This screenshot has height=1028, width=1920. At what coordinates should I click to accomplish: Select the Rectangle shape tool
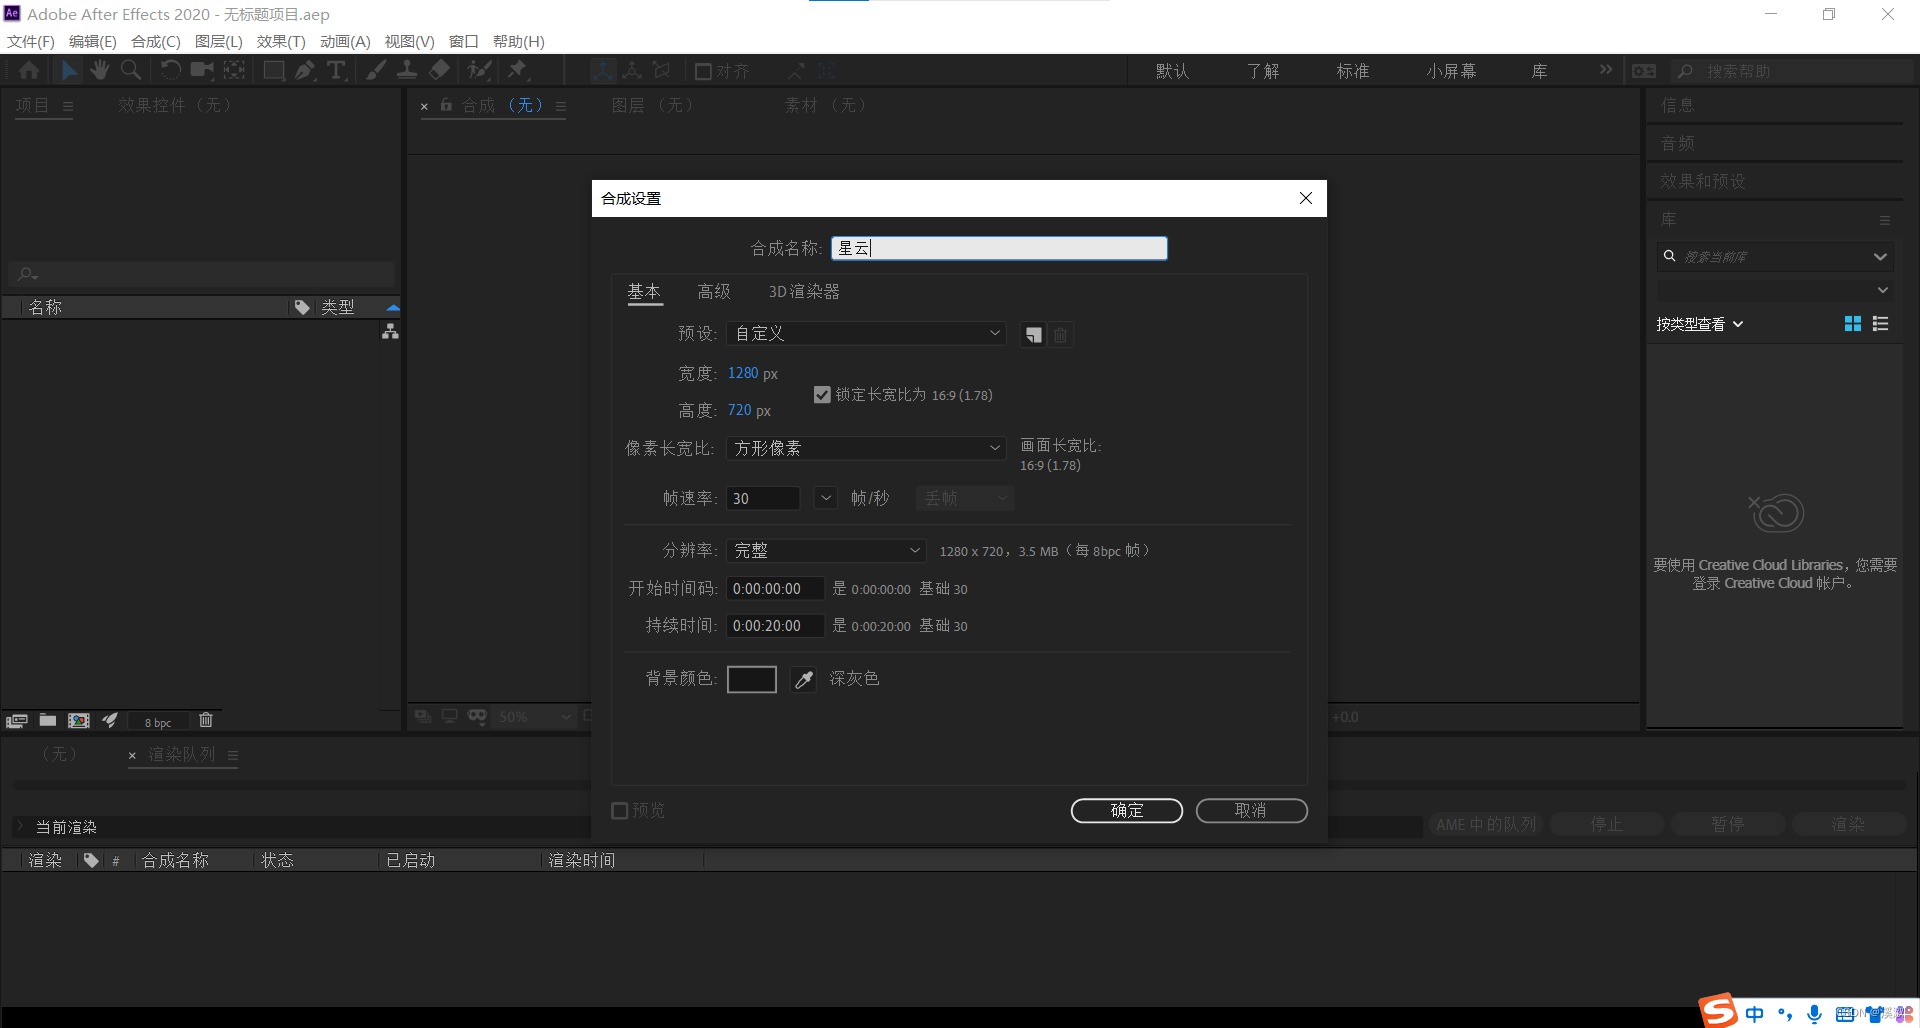pyautogui.click(x=274, y=70)
